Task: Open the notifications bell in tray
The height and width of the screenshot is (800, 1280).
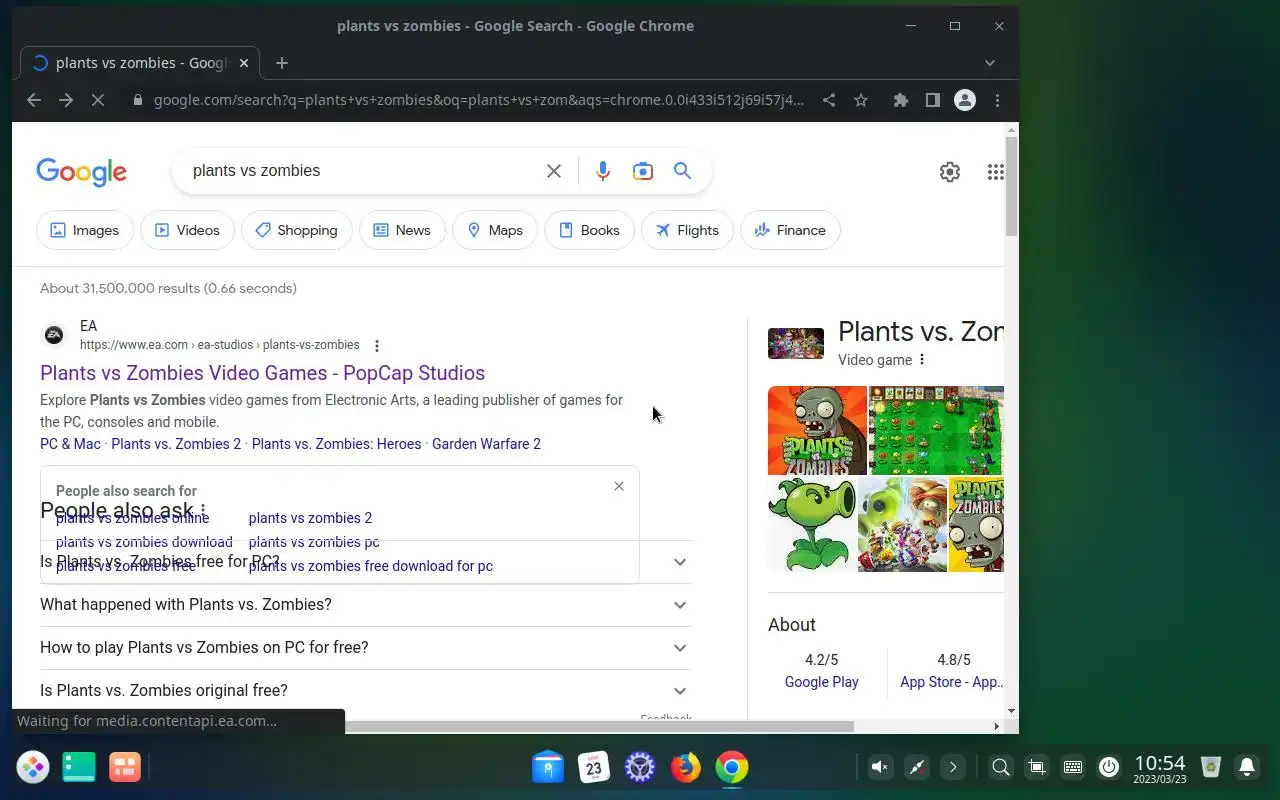Action: [x=1247, y=767]
